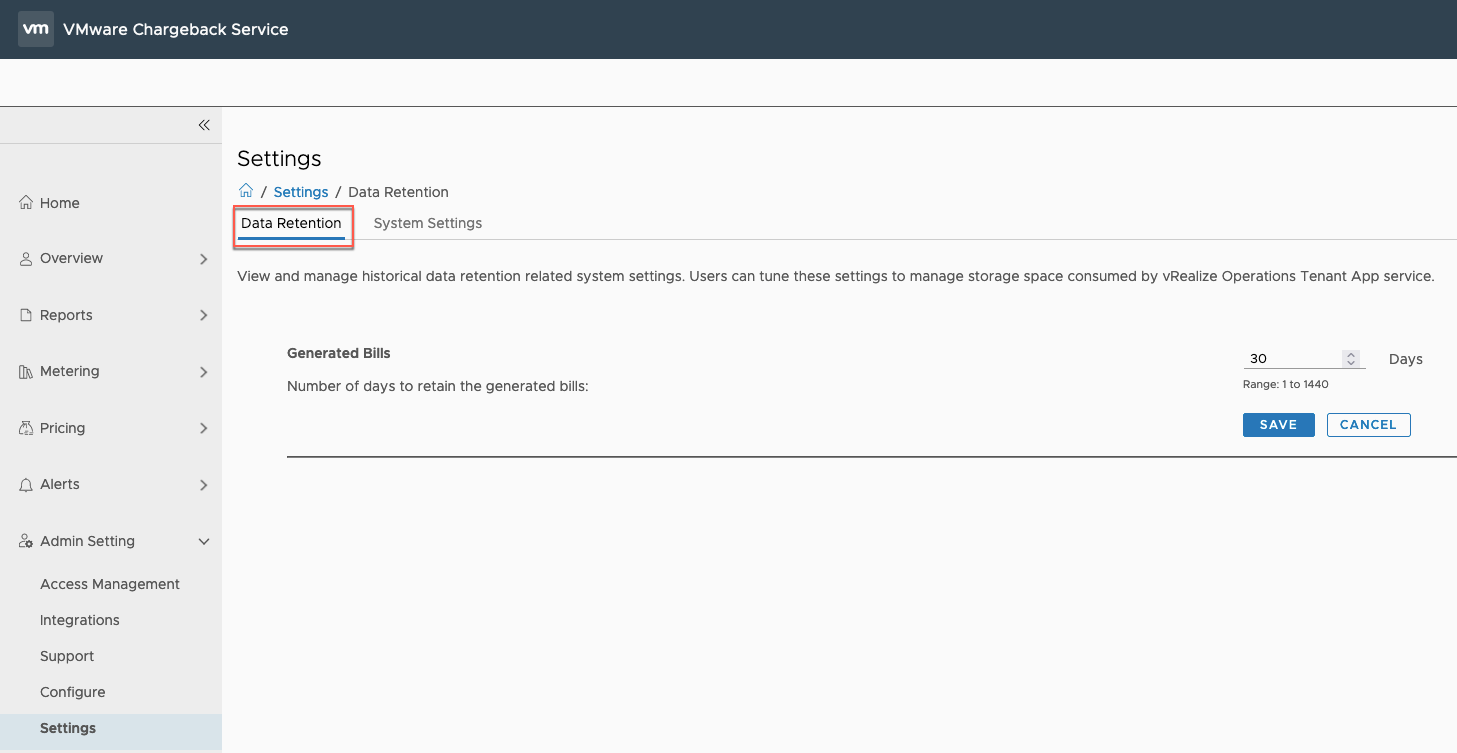The height and width of the screenshot is (753, 1457).
Task: Click the Home house icon in sidebar
Action: click(x=26, y=203)
